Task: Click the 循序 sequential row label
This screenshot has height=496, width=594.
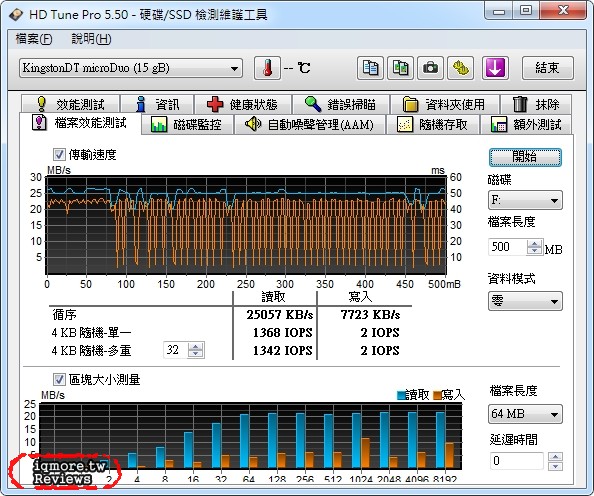Action: [64, 314]
